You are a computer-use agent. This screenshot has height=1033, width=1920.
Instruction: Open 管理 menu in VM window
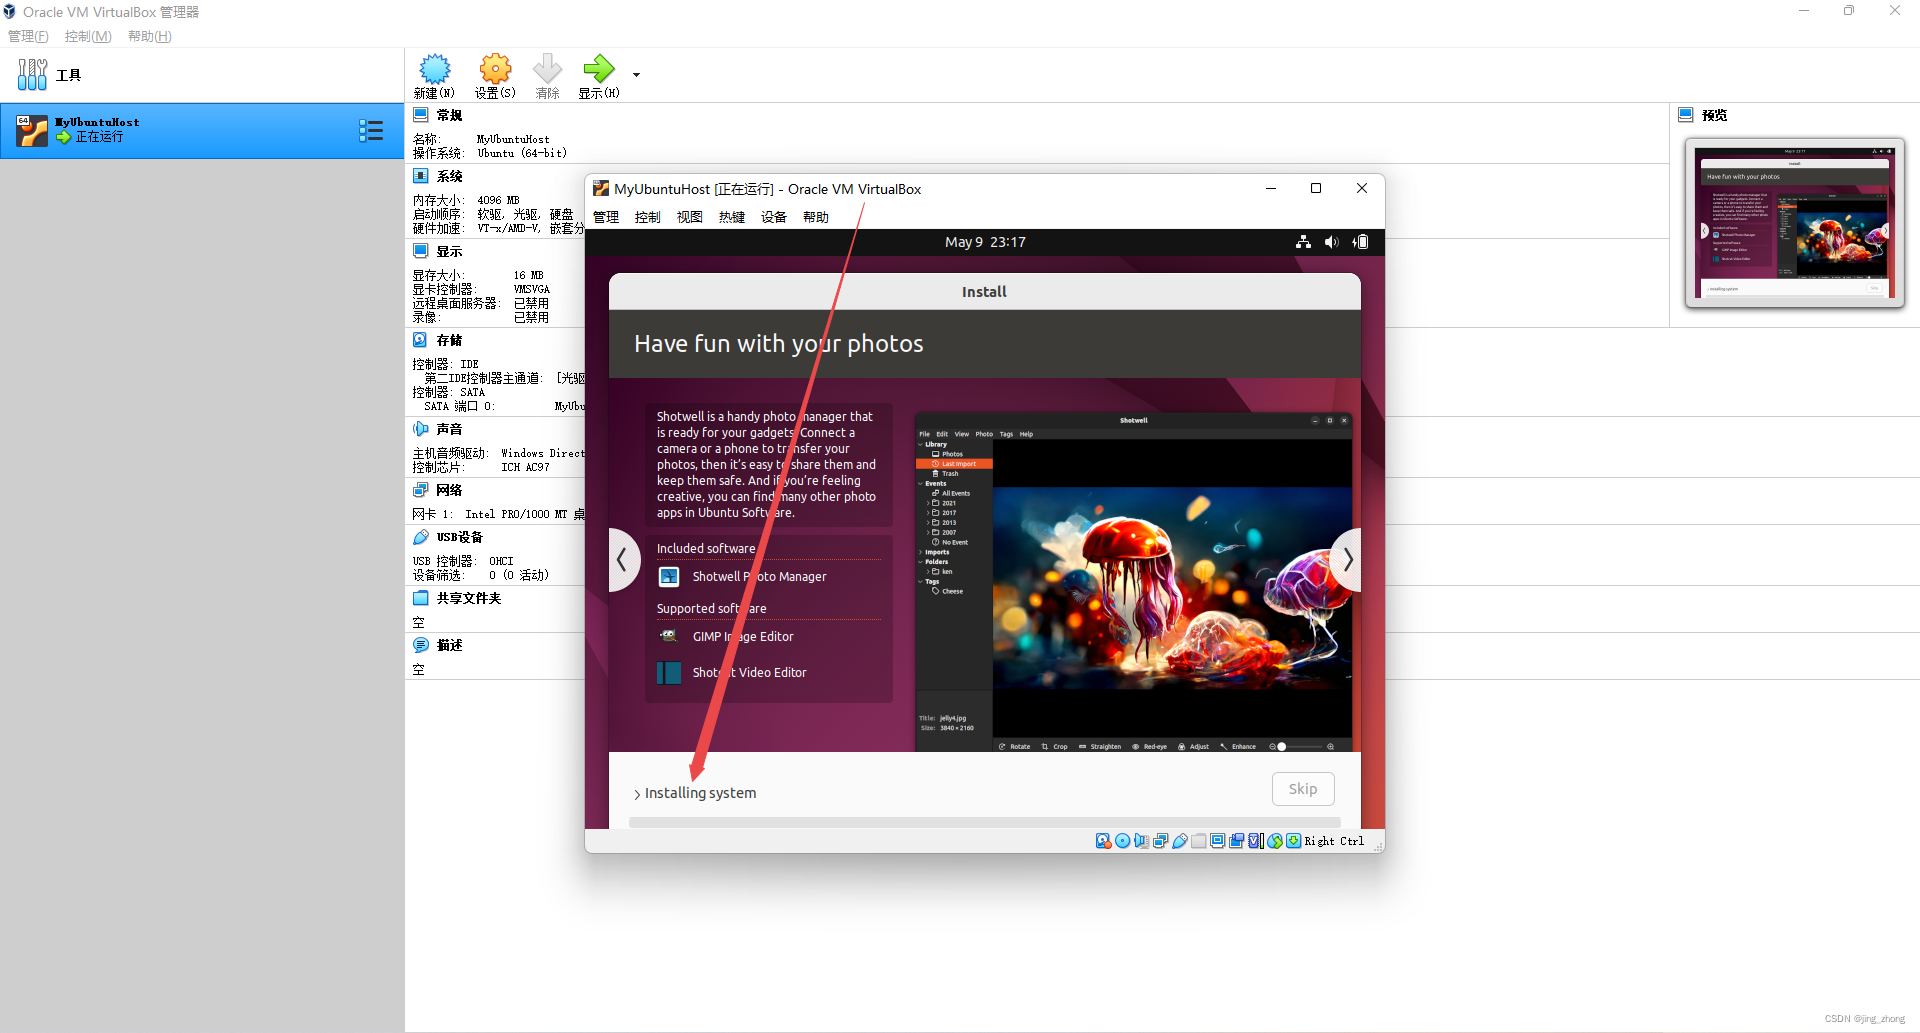[x=606, y=217]
